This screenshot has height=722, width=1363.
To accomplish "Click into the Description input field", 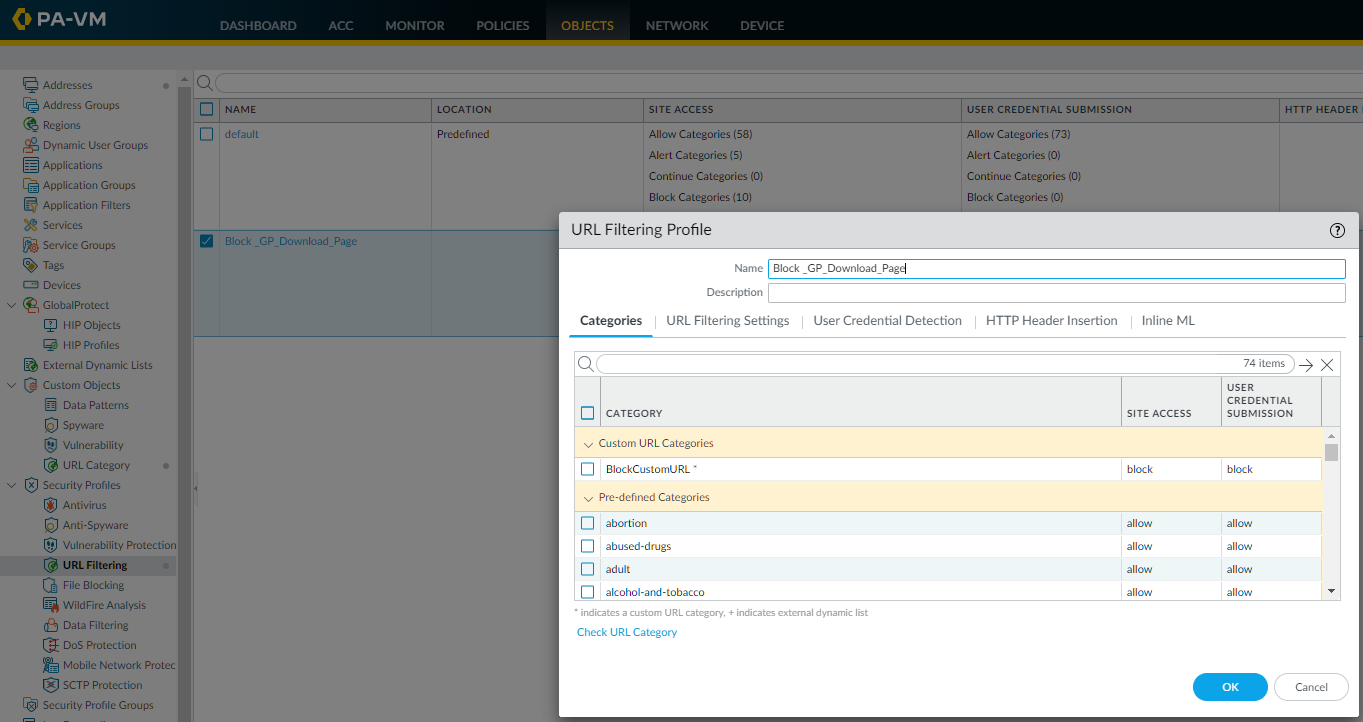I will coord(1056,292).
